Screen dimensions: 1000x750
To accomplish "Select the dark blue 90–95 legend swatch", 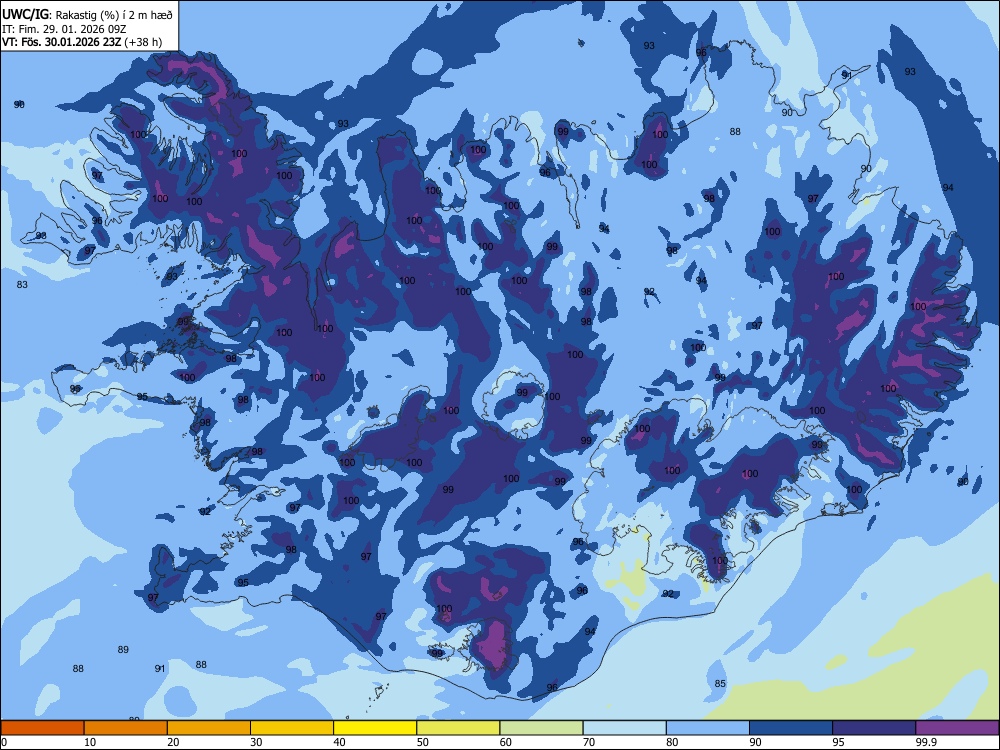I will point(791,728).
